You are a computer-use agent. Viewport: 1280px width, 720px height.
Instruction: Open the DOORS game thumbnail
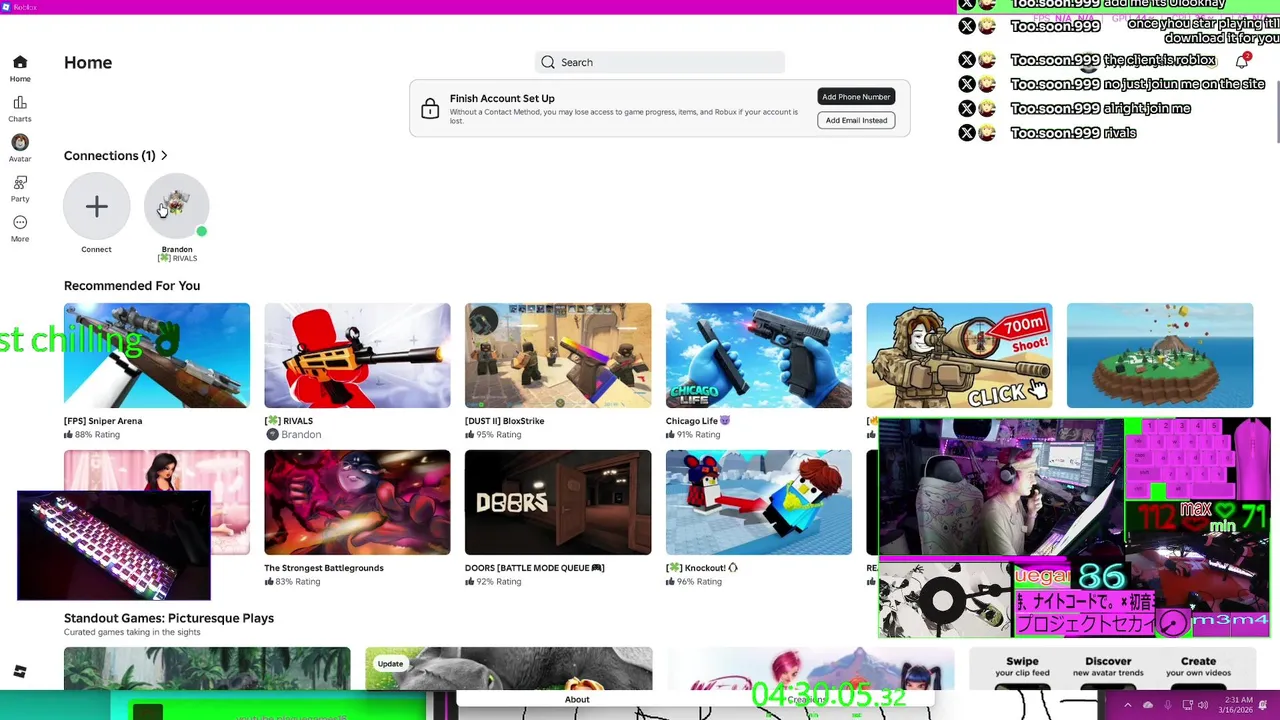pos(558,502)
